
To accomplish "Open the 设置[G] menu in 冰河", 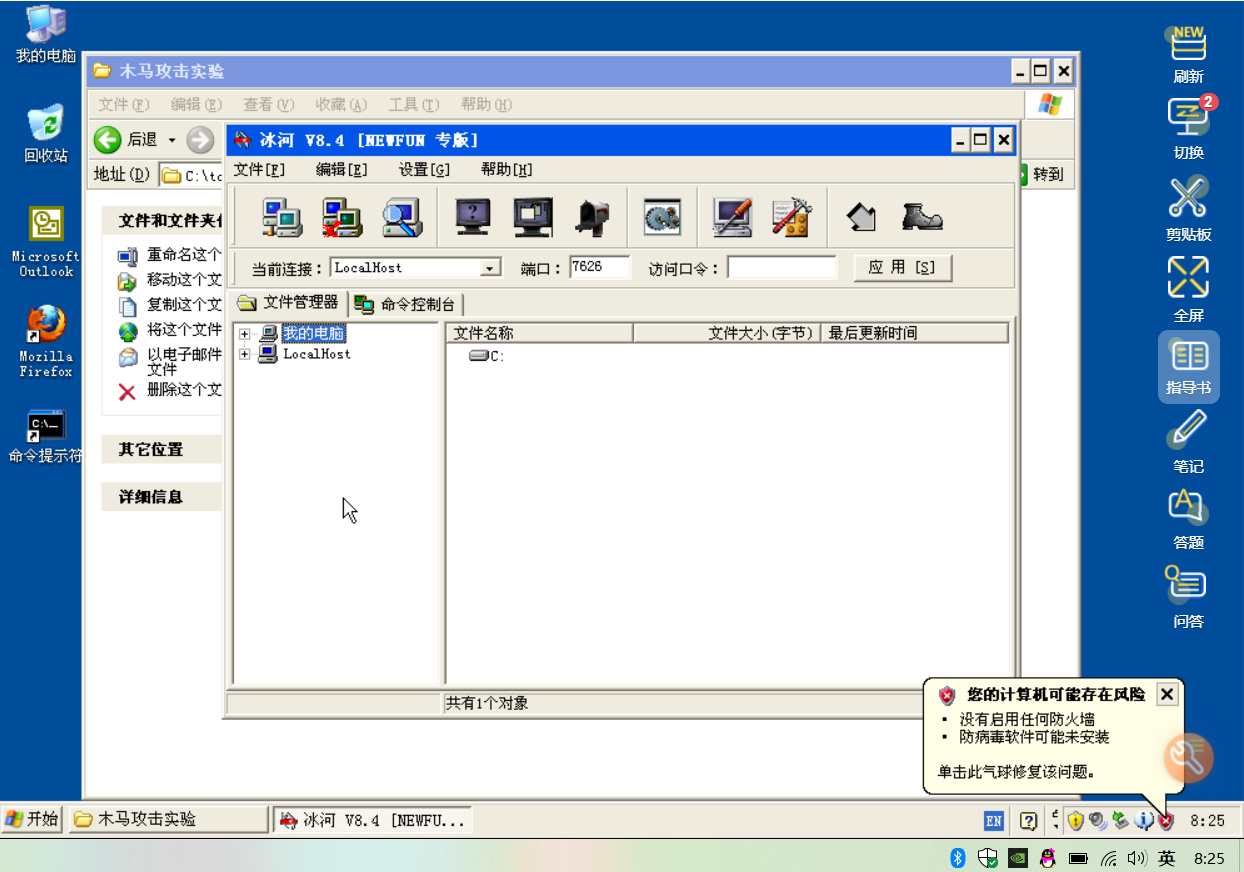I will pyautogui.click(x=424, y=169).
